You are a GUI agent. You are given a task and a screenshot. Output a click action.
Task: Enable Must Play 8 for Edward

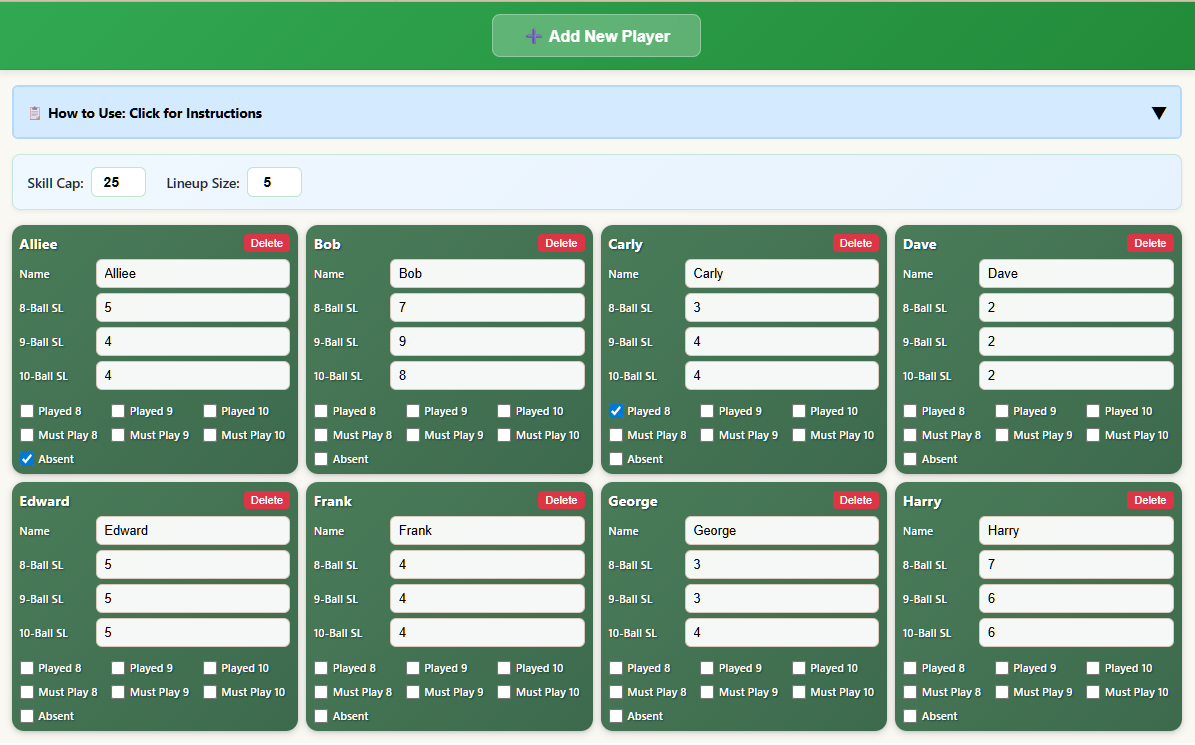27,692
